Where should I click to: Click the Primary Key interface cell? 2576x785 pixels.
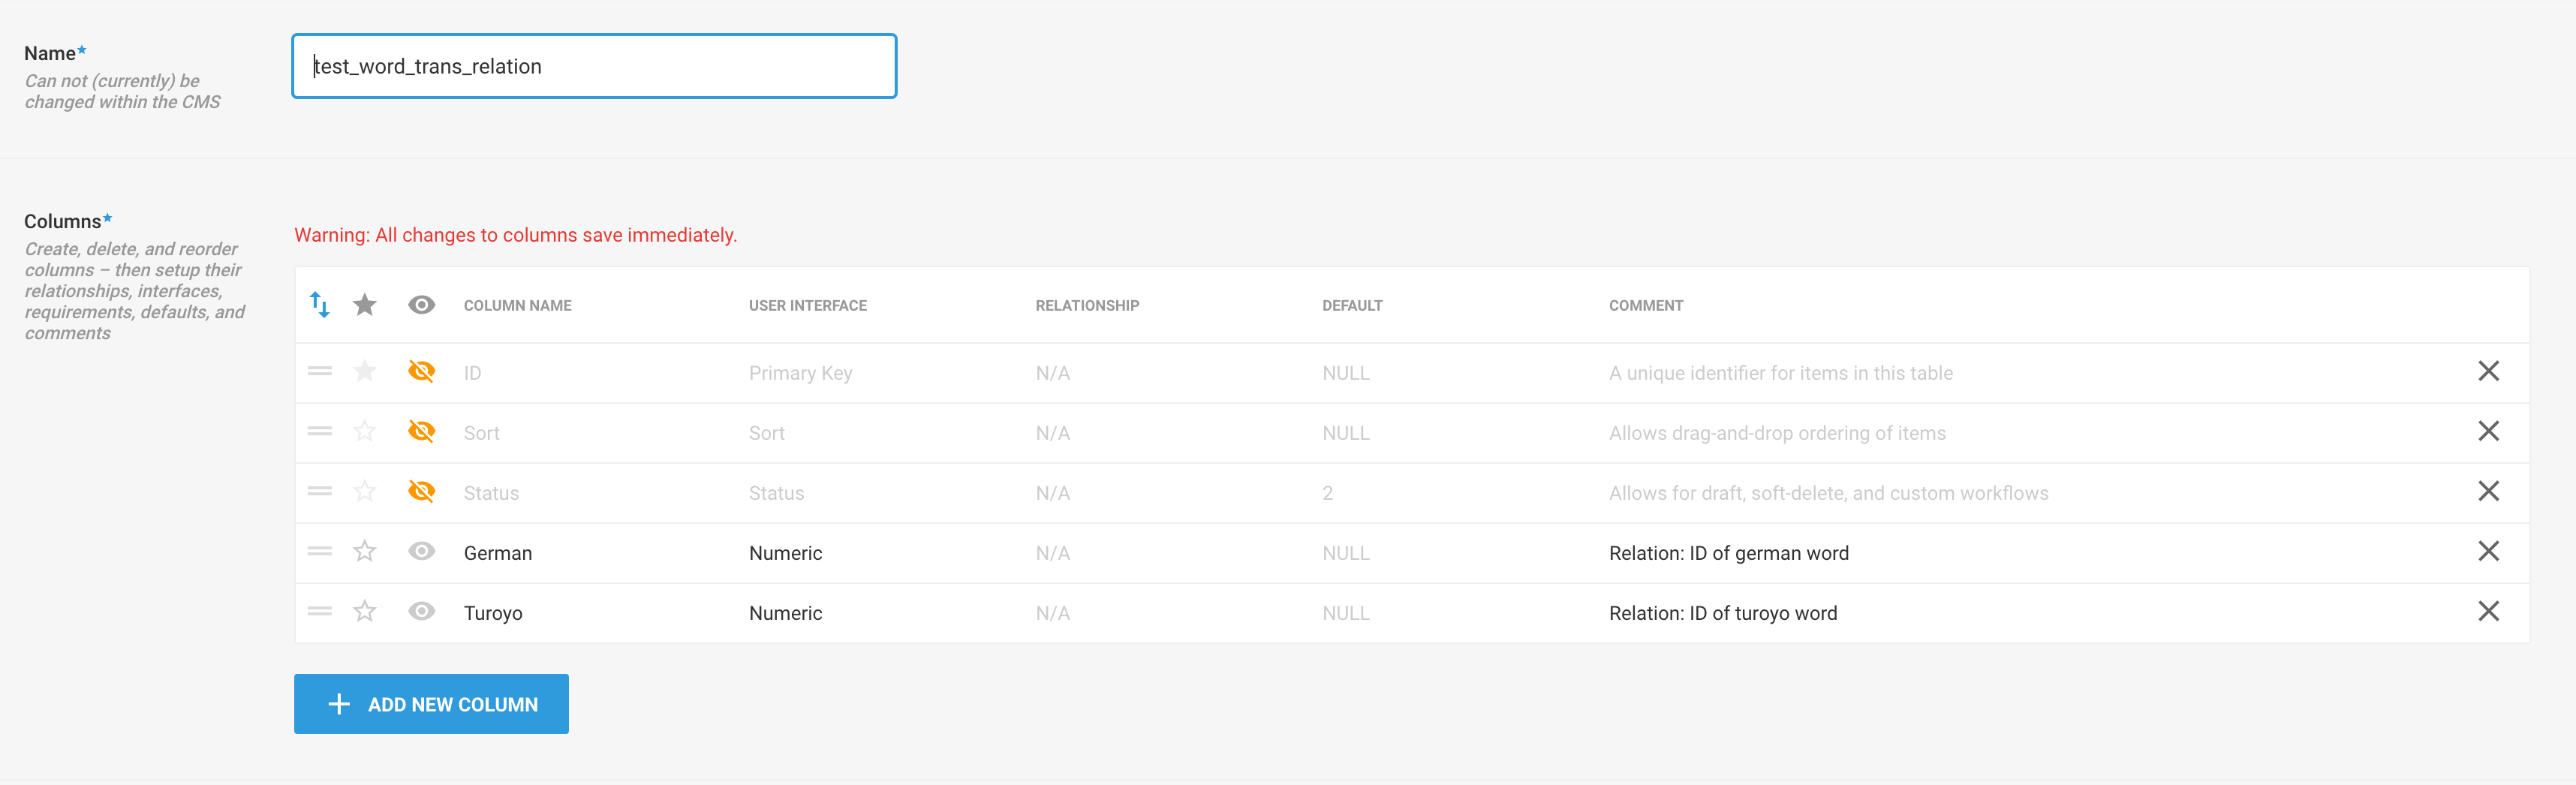coord(801,373)
